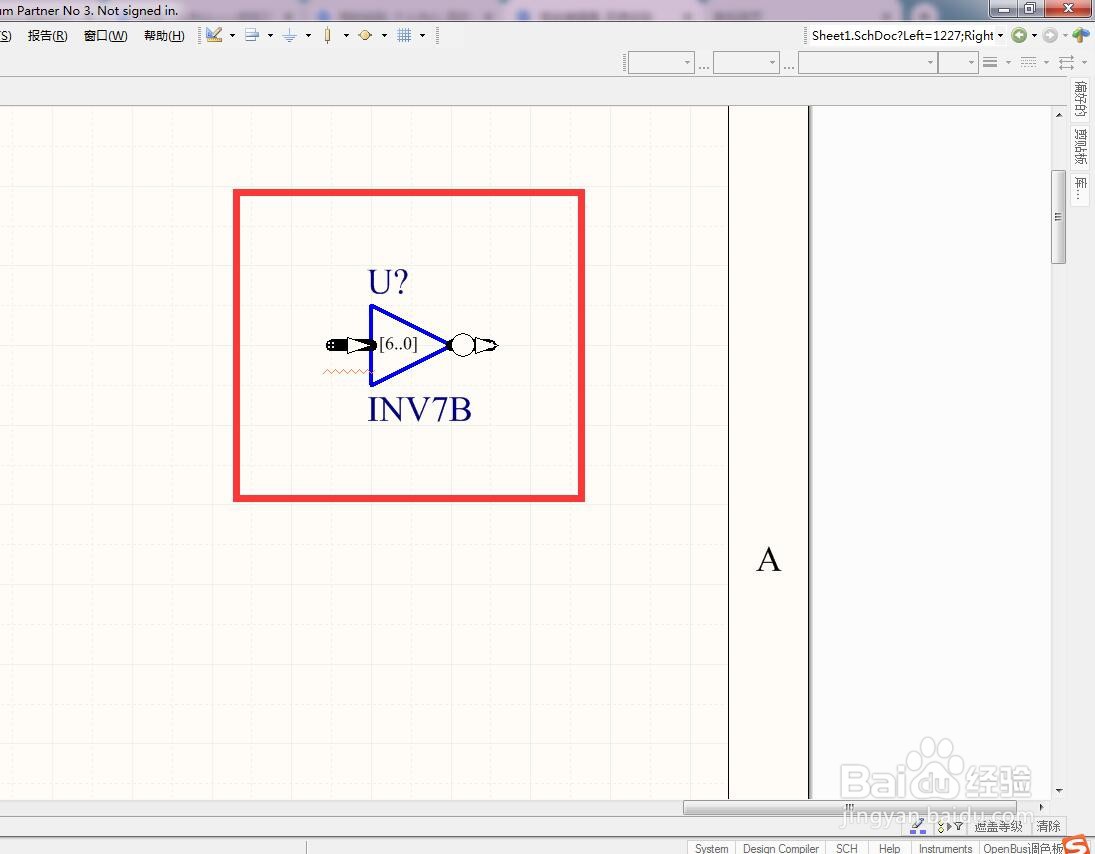Open the 窗口(W) menu
This screenshot has height=854, width=1095.
click(105, 36)
